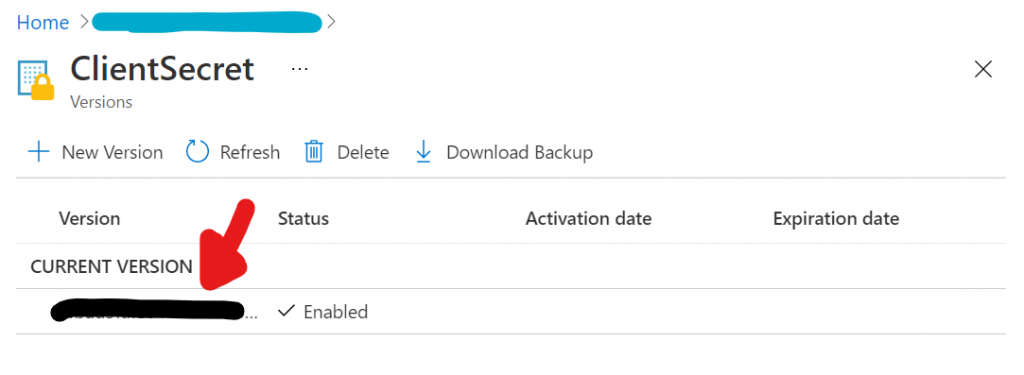Click the New Version label
1024x375 pixels.
tap(112, 152)
